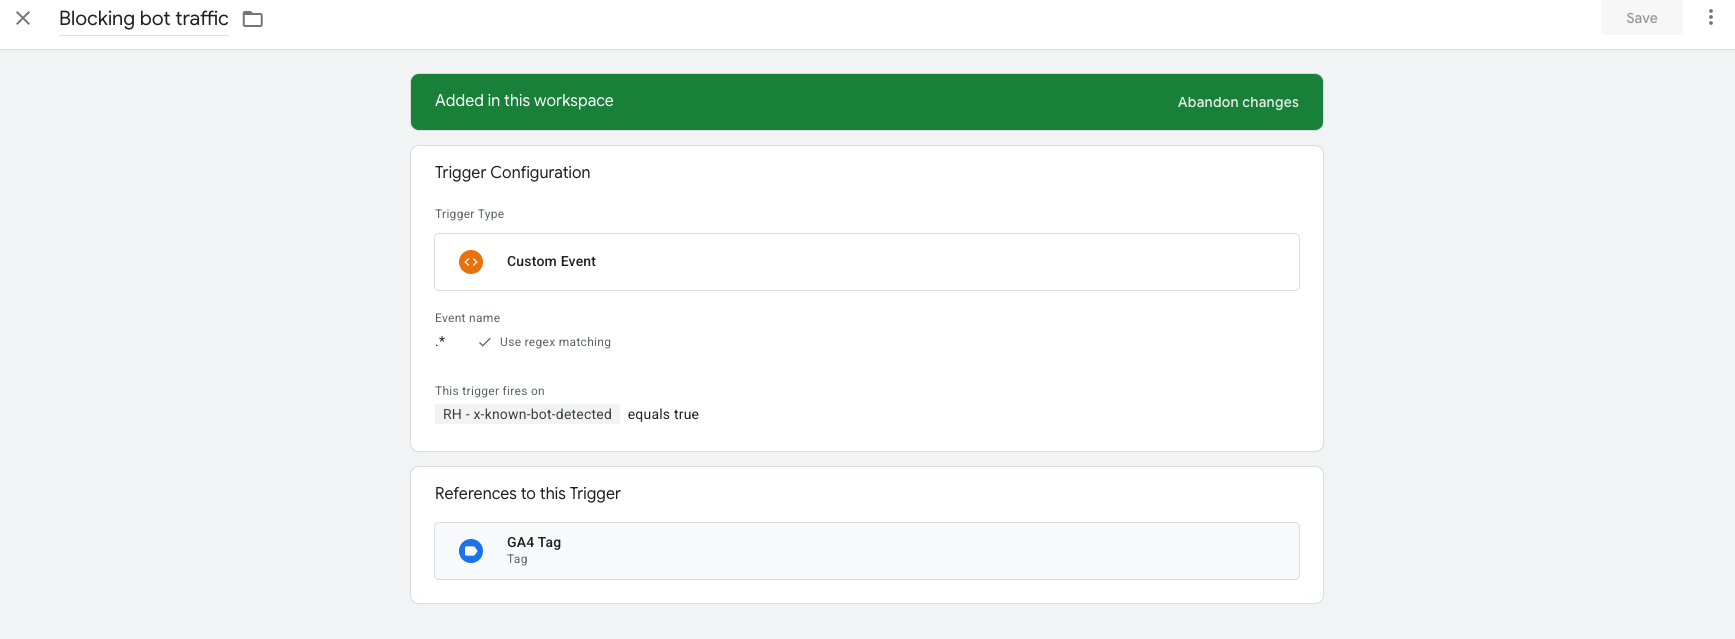Image resolution: width=1735 pixels, height=639 pixels.
Task: Select the 'Custom Event' trigger type label
Action: click(x=551, y=262)
